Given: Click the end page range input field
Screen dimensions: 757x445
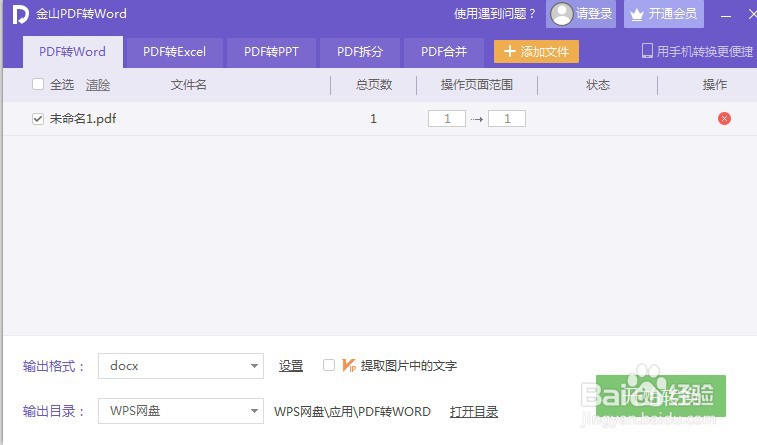Looking at the screenshot, I should tap(507, 119).
